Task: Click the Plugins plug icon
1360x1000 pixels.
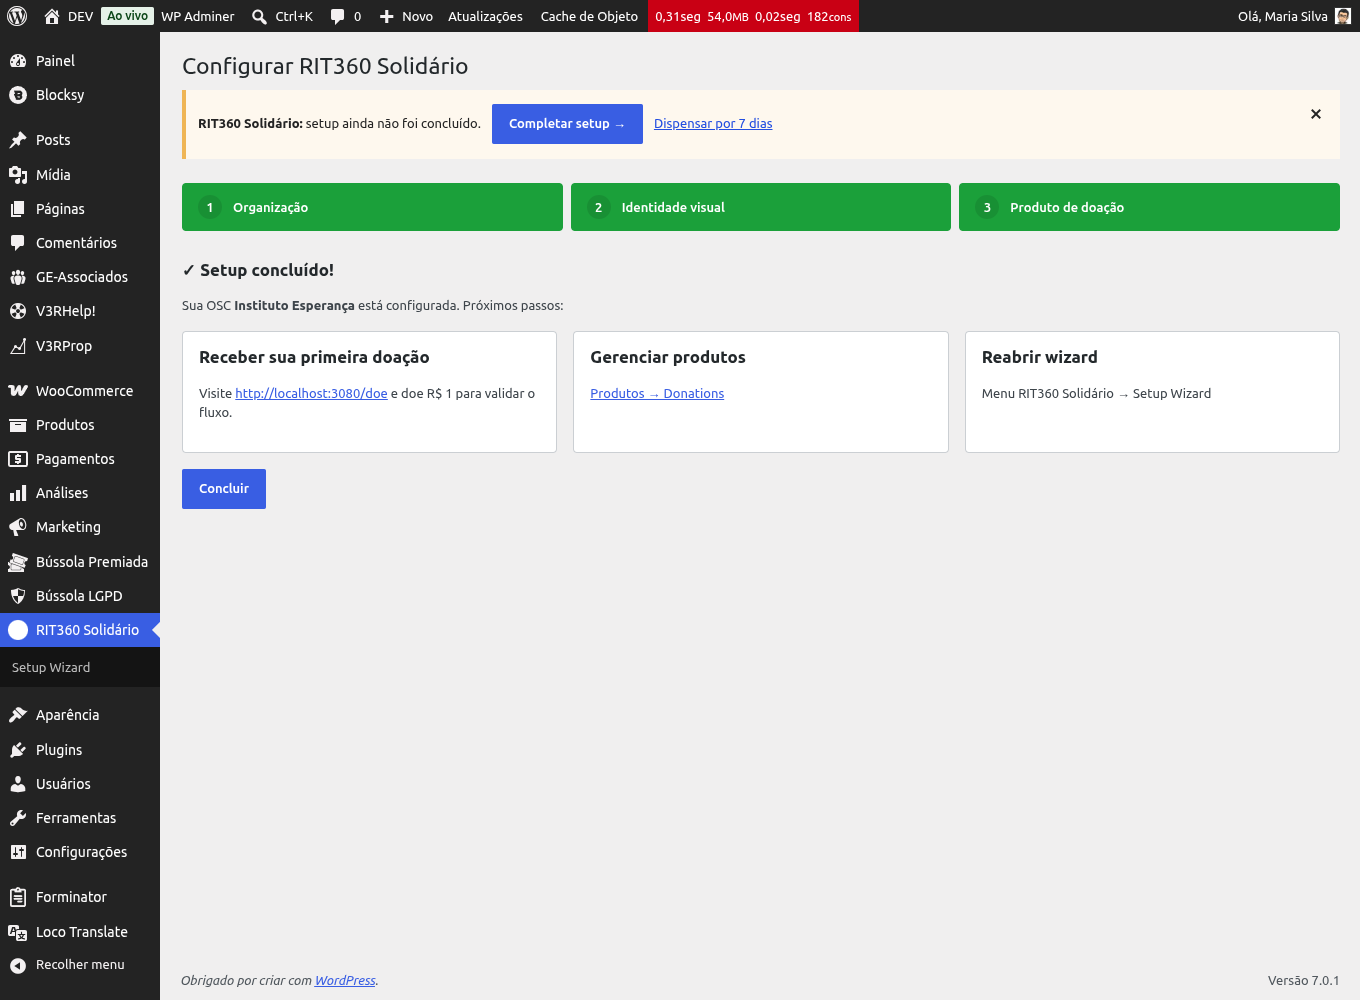Action: [18, 750]
